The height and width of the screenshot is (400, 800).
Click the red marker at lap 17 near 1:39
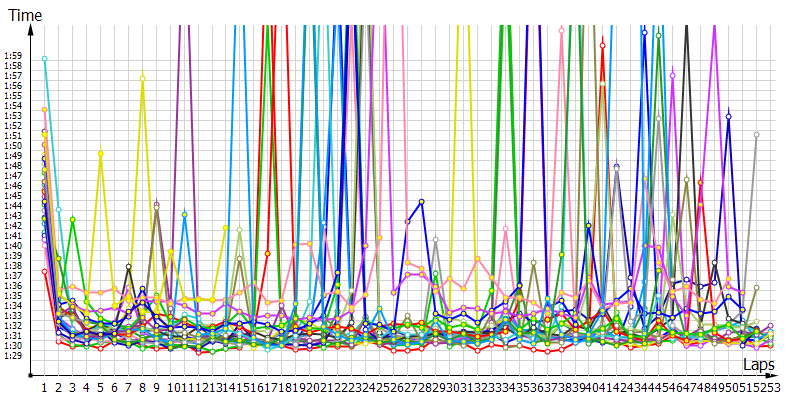pos(268,253)
